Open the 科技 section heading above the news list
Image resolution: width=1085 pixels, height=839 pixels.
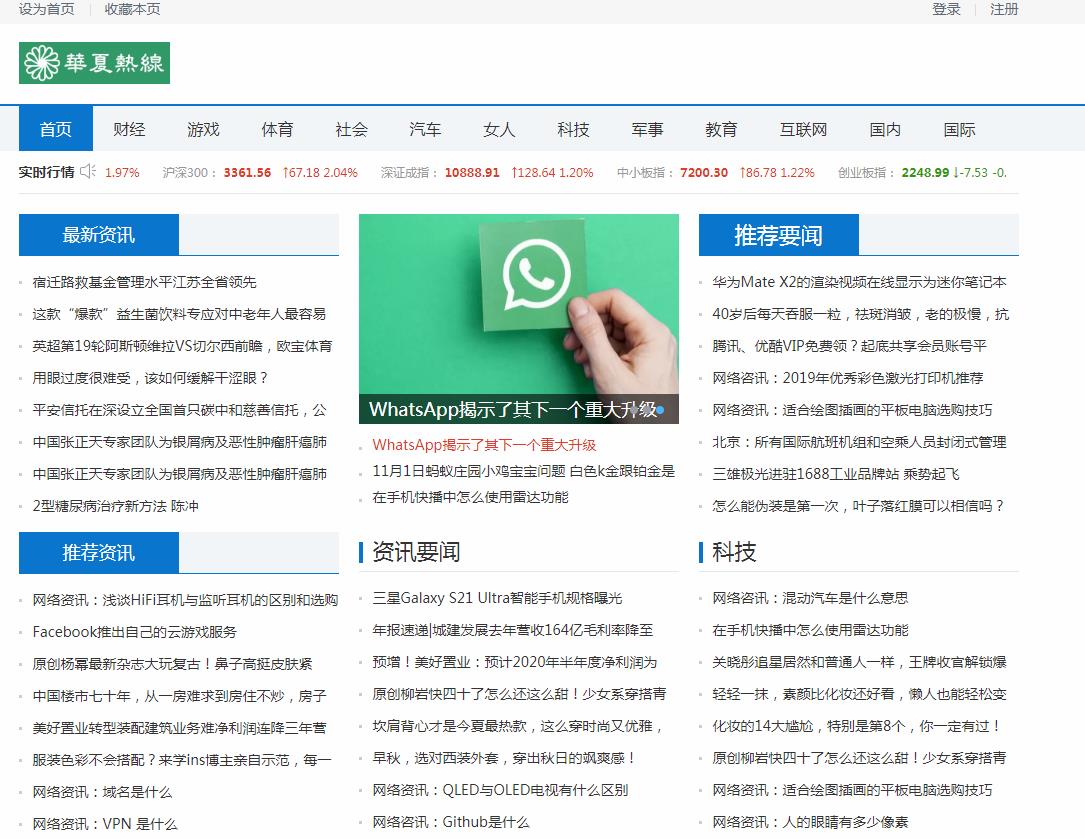(x=734, y=552)
